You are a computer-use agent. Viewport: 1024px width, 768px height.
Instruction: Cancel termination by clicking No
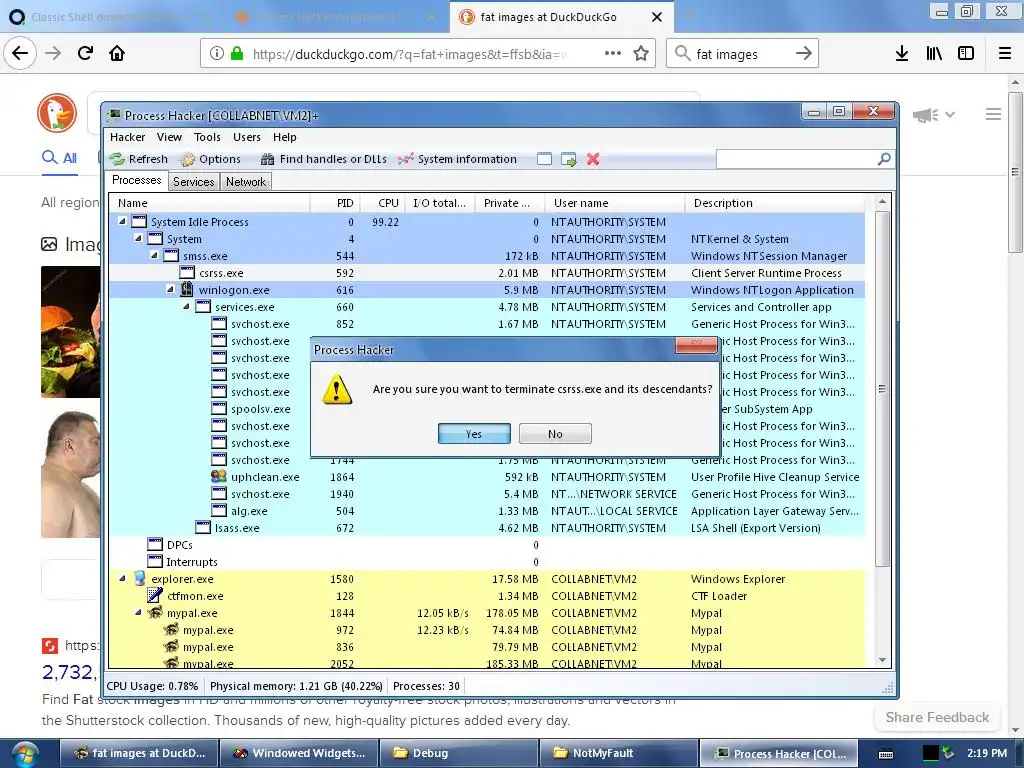point(555,434)
